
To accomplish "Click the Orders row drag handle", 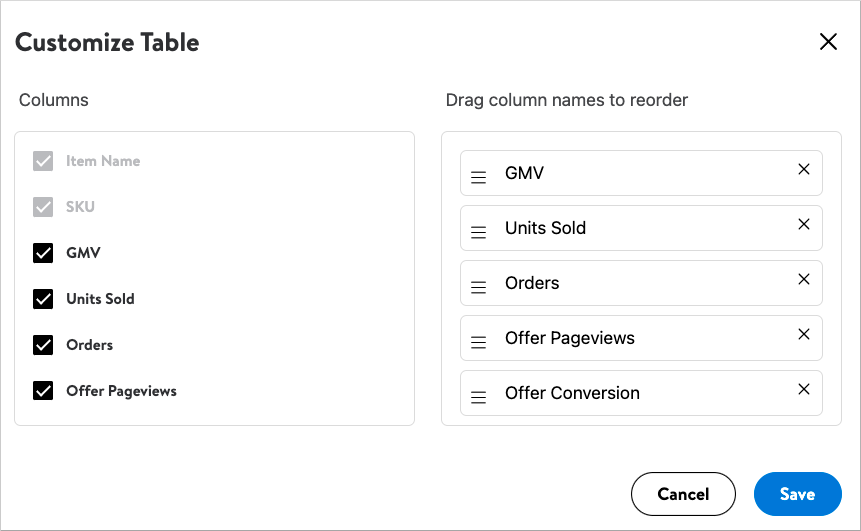I will coord(478,287).
